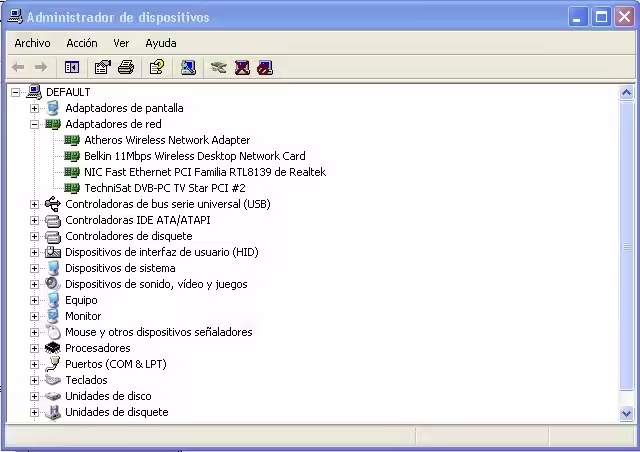Click Adaptadores de pantalla display icon
Screen dimensions: 640x452
(53, 108)
